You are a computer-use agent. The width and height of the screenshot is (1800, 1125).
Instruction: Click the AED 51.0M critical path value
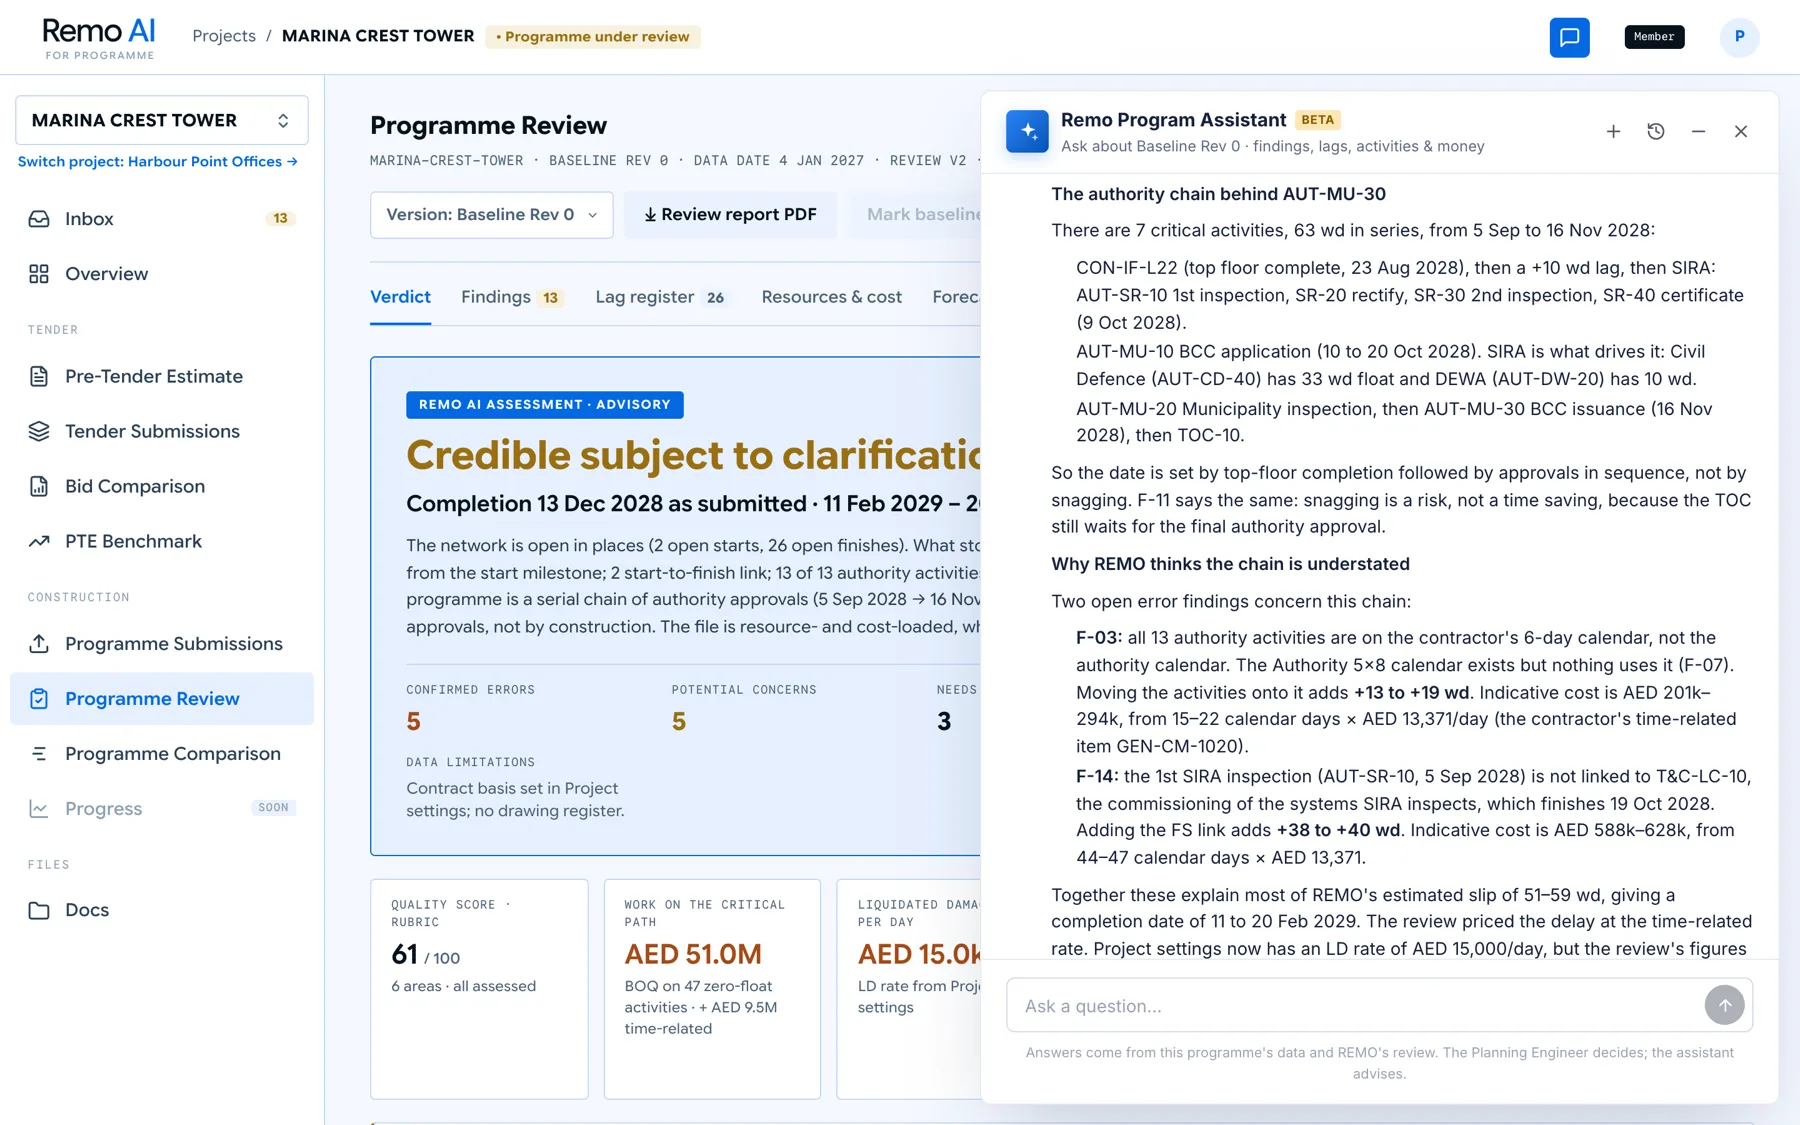tap(693, 955)
